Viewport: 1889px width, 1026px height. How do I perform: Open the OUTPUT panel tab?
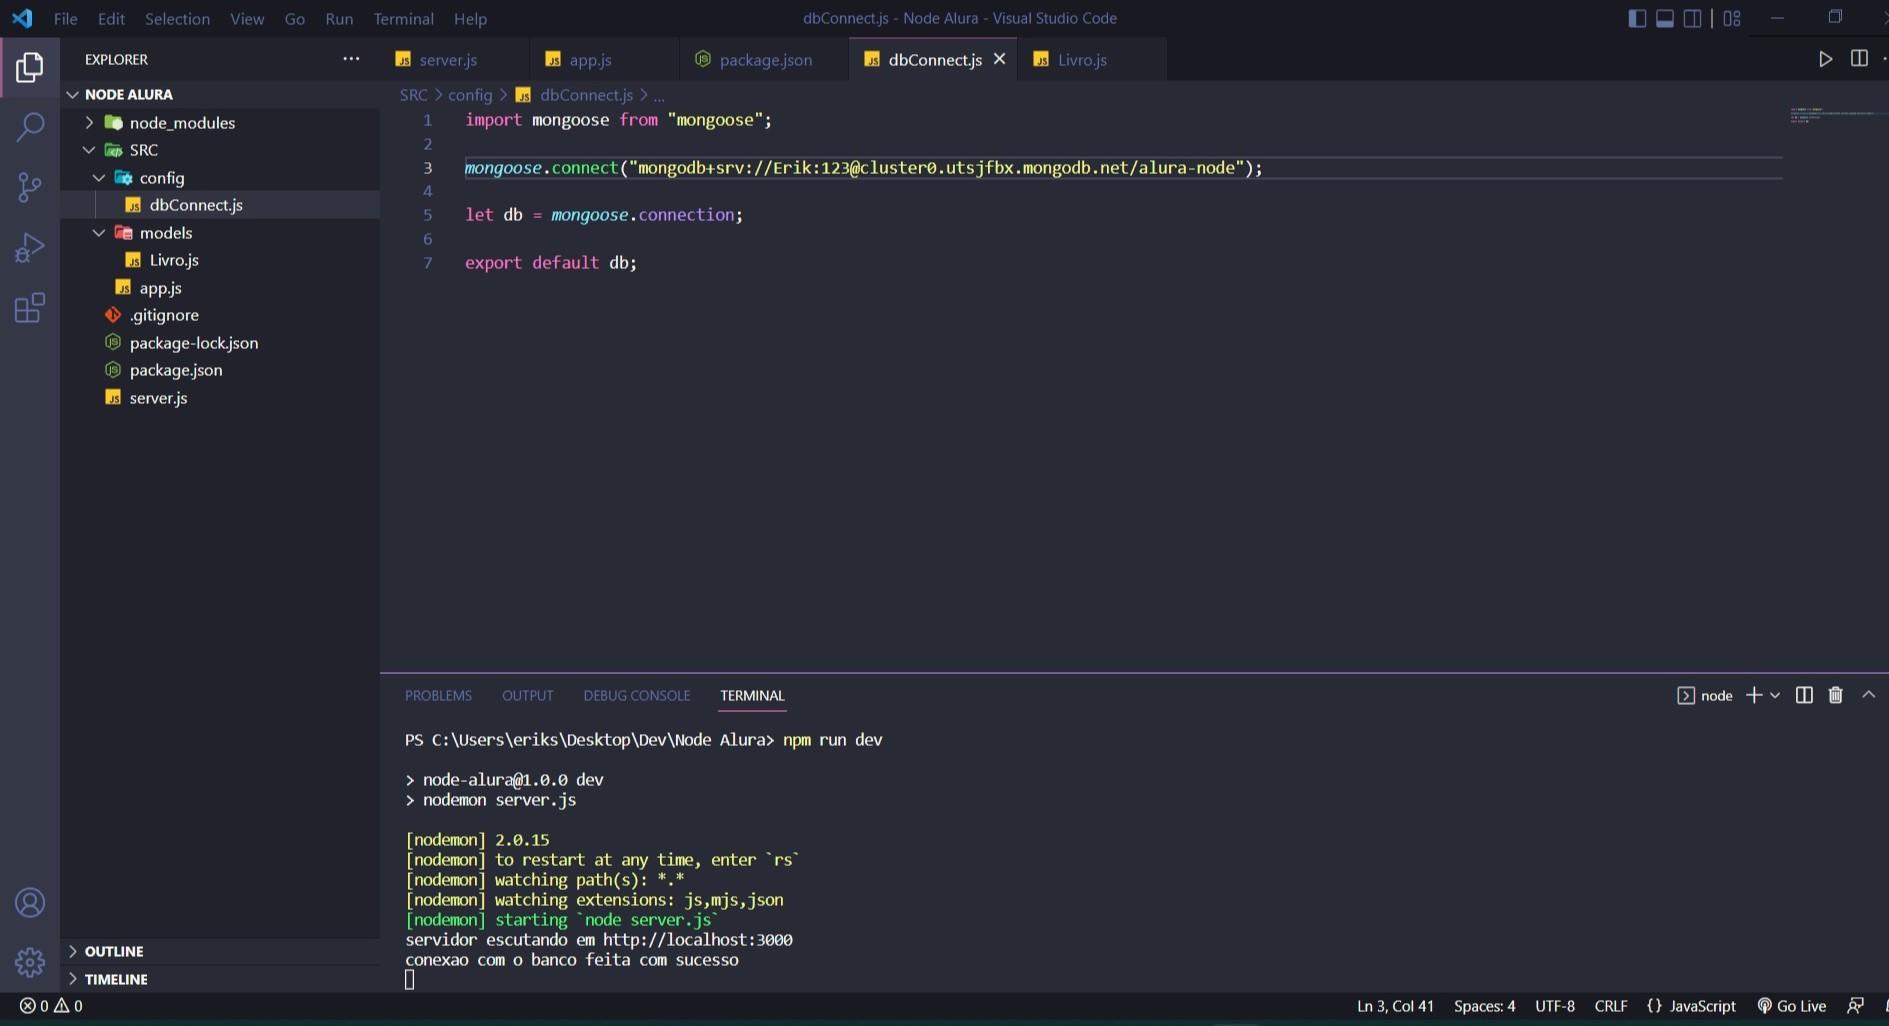coord(527,695)
